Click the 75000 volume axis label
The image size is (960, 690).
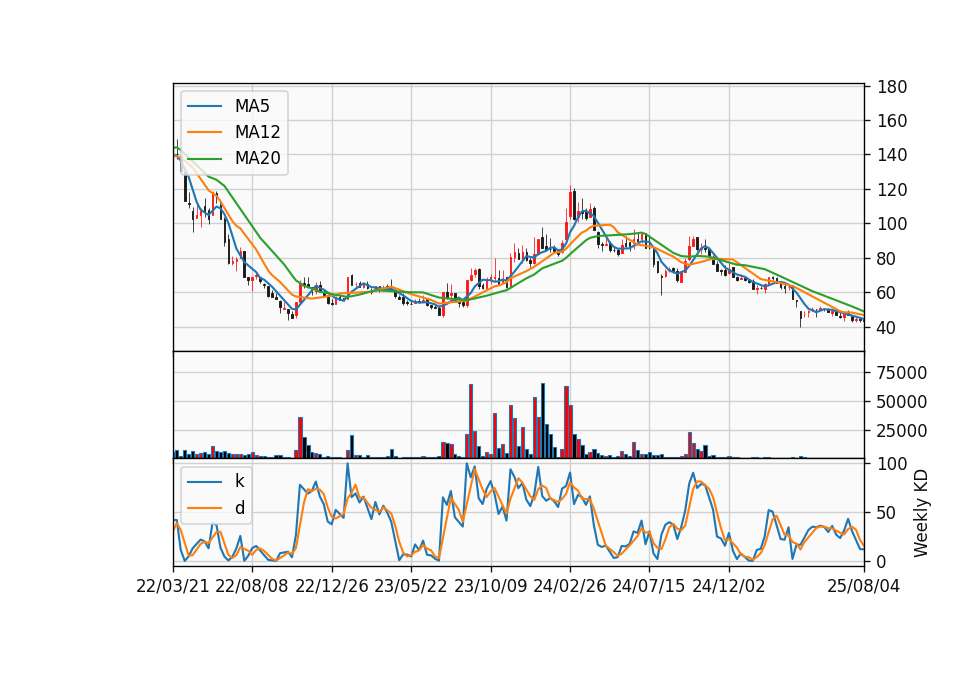(x=902, y=373)
